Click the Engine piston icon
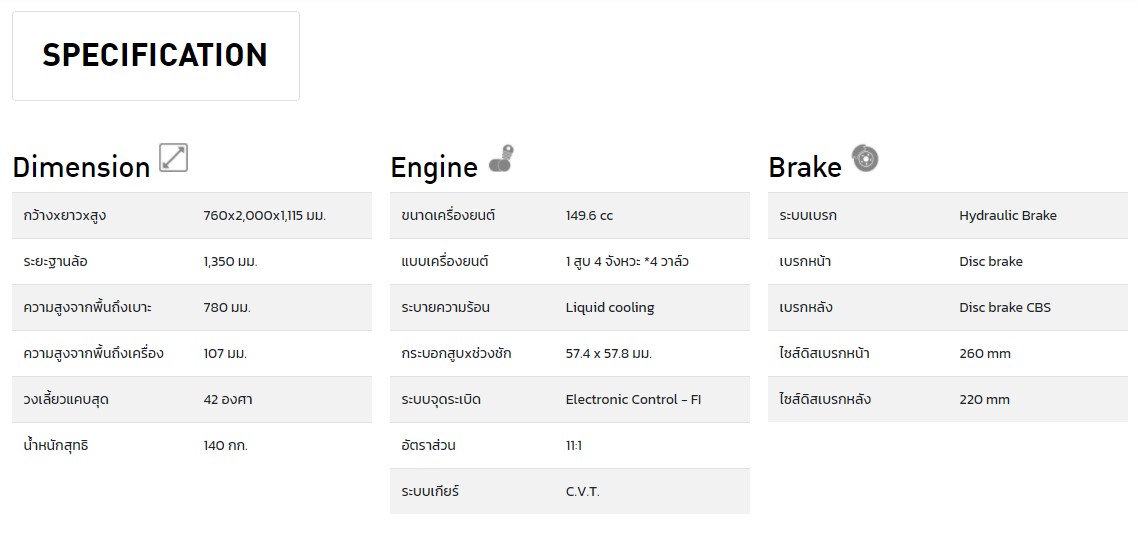This screenshot has height=554, width=1141. [501, 160]
